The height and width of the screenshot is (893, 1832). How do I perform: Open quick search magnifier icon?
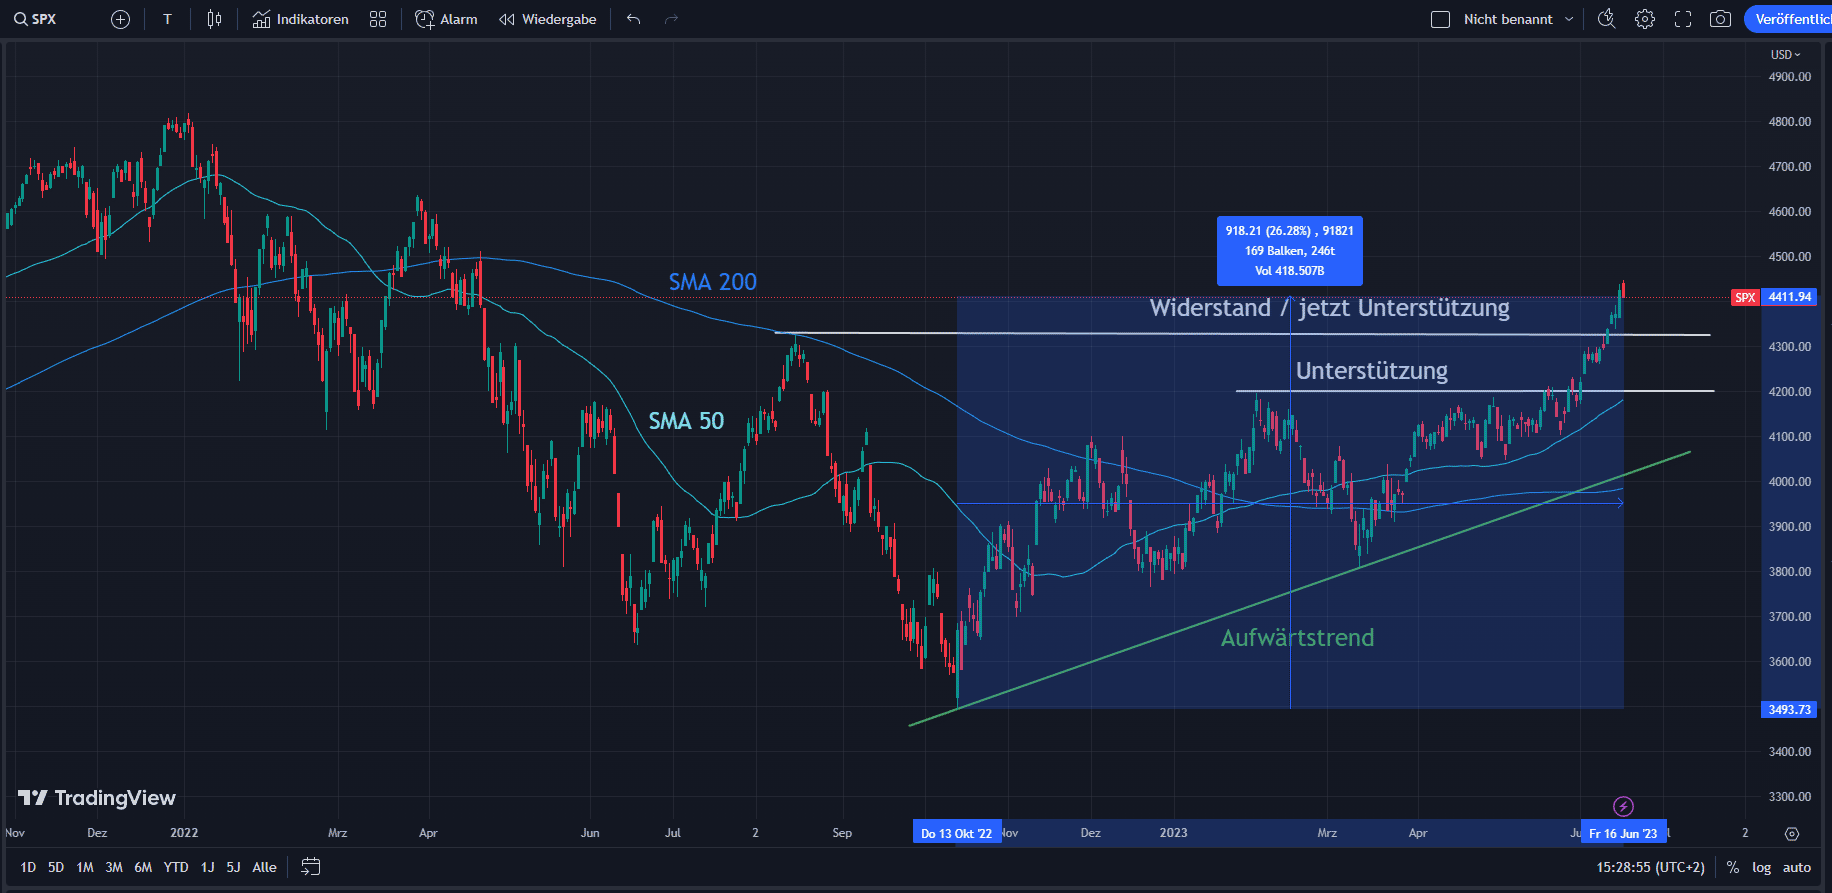point(1607,19)
